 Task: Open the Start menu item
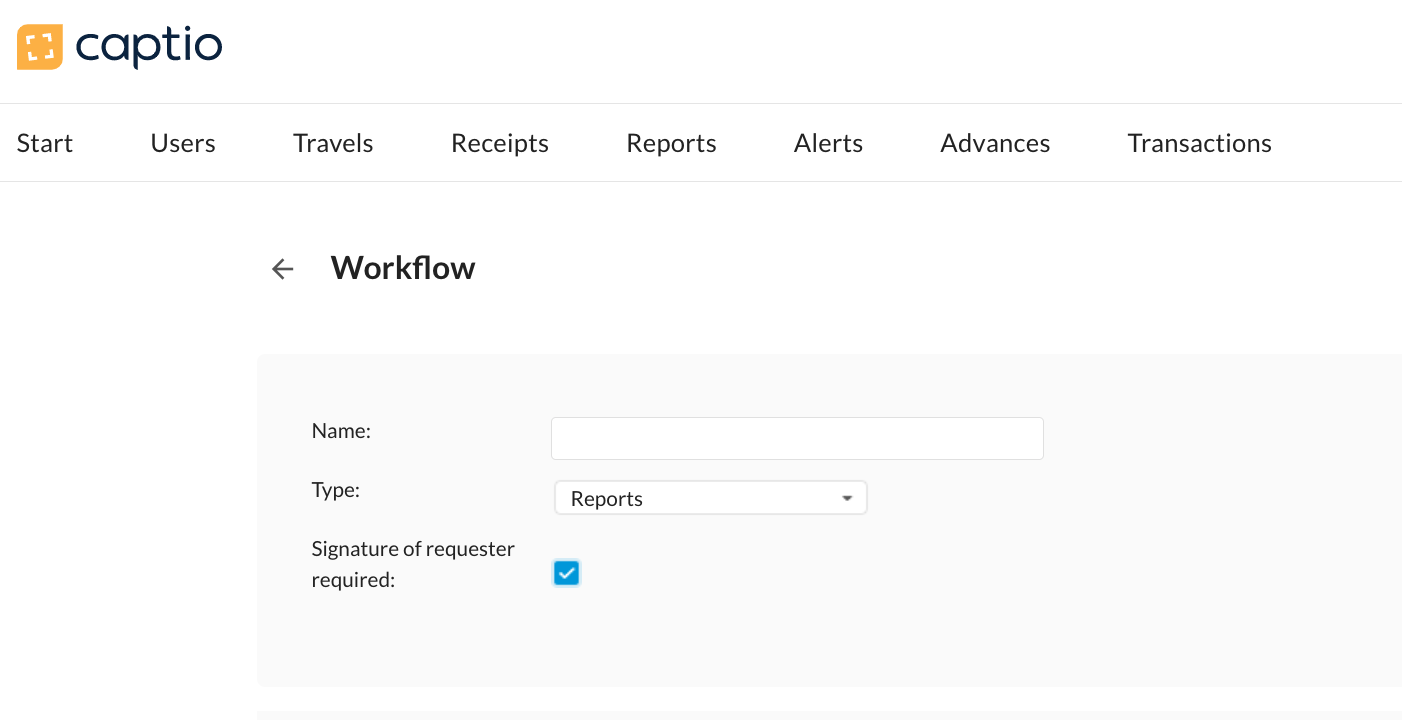(45, 143)
